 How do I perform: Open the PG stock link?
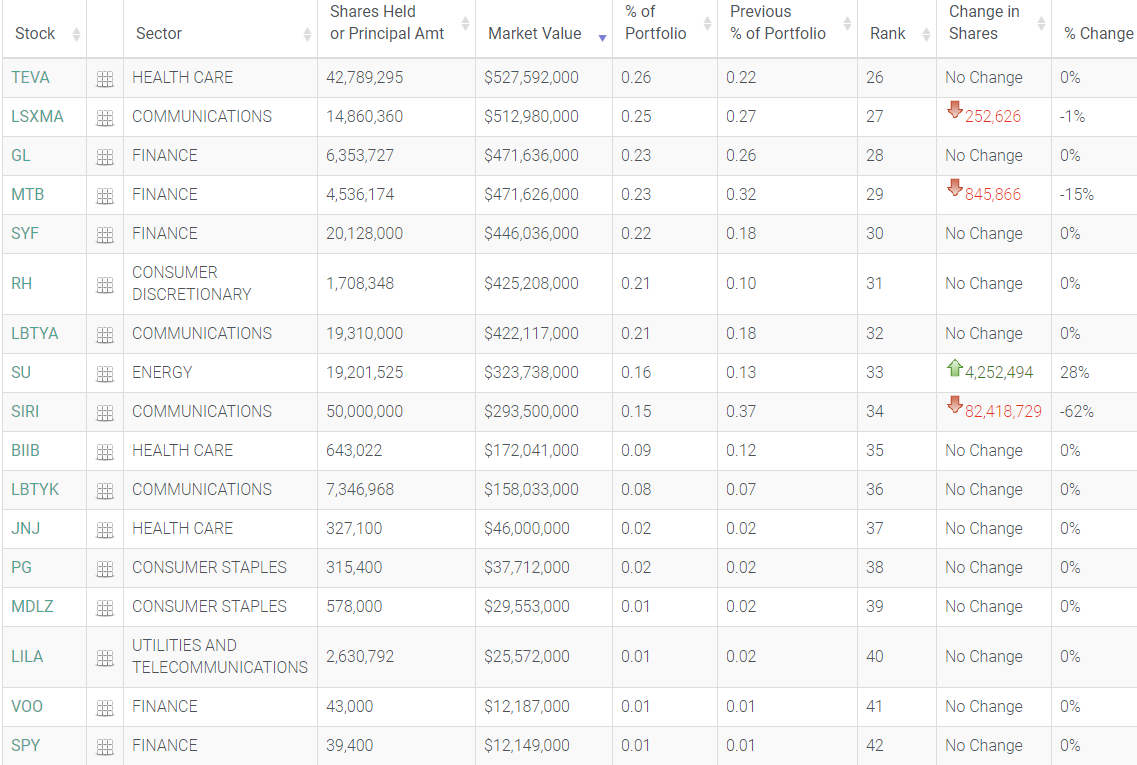pos(22,568)
